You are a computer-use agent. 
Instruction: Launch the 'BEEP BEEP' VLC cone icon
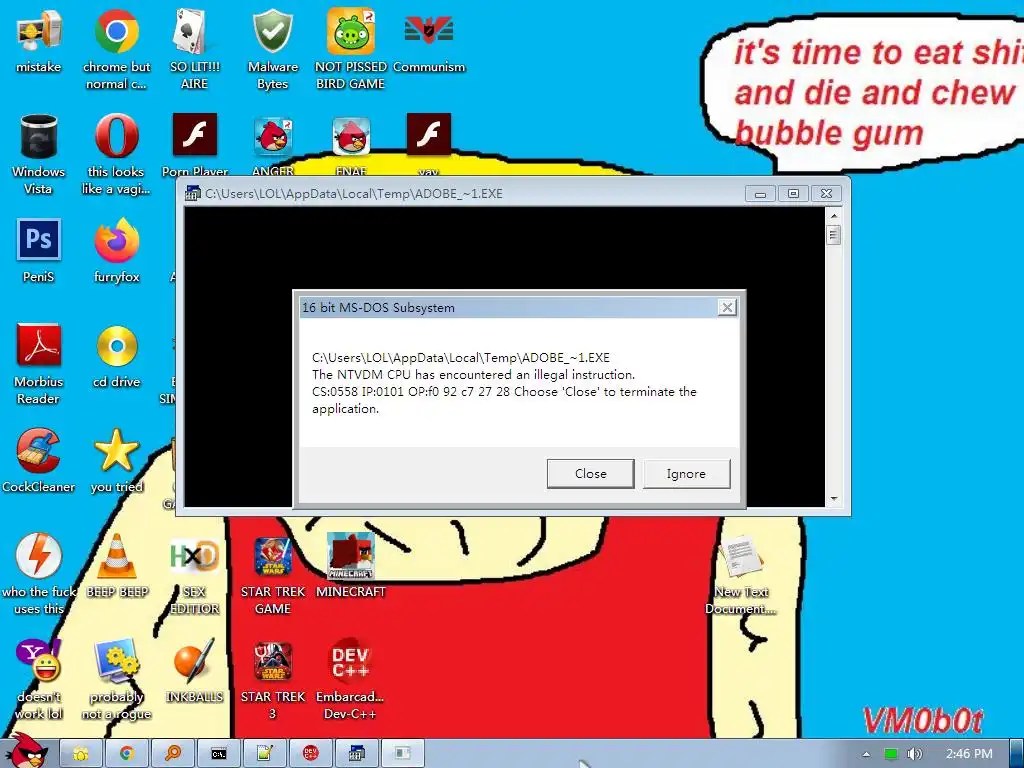click(x=116, y=556)
